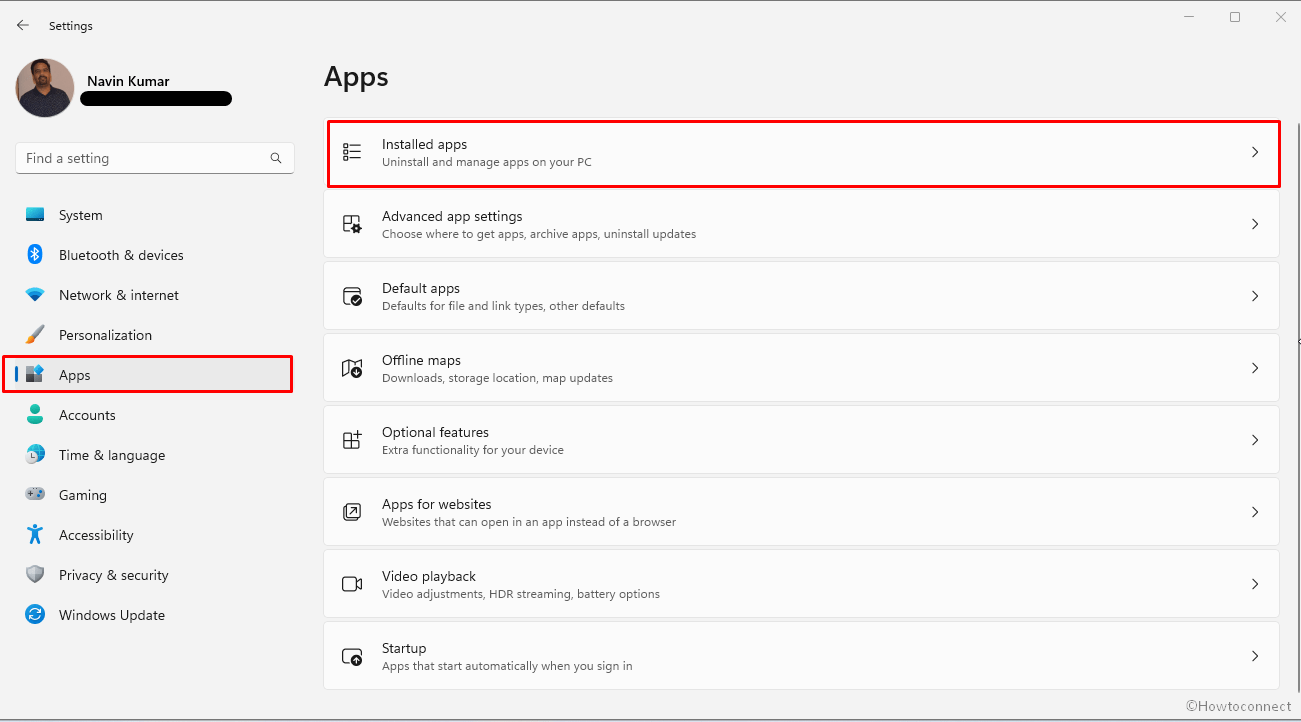
Task: Expand Installed apps with its chevron
Action: (x=1255, y=152)
